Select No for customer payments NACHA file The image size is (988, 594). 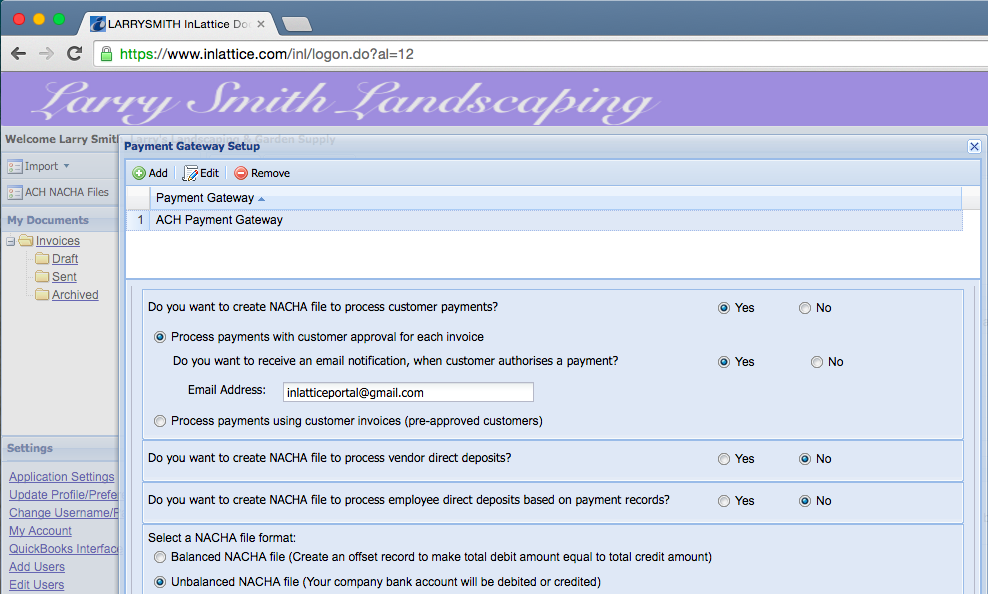pyautogui.click(x=805, y=308)
